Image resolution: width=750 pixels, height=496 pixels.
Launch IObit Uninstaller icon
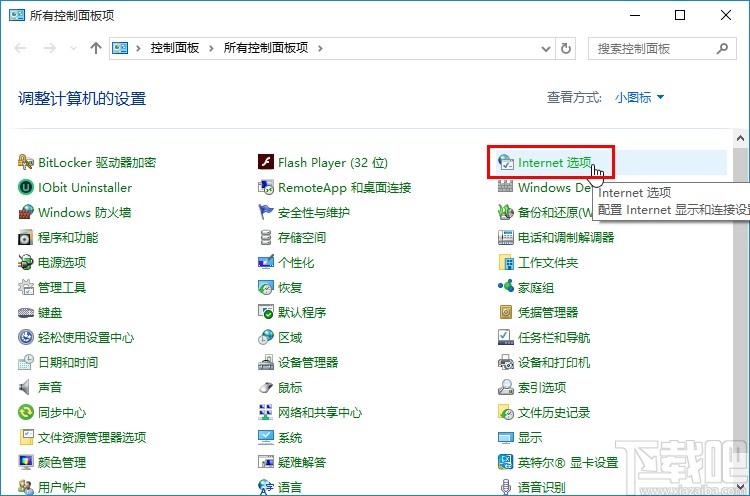(25, 187)
